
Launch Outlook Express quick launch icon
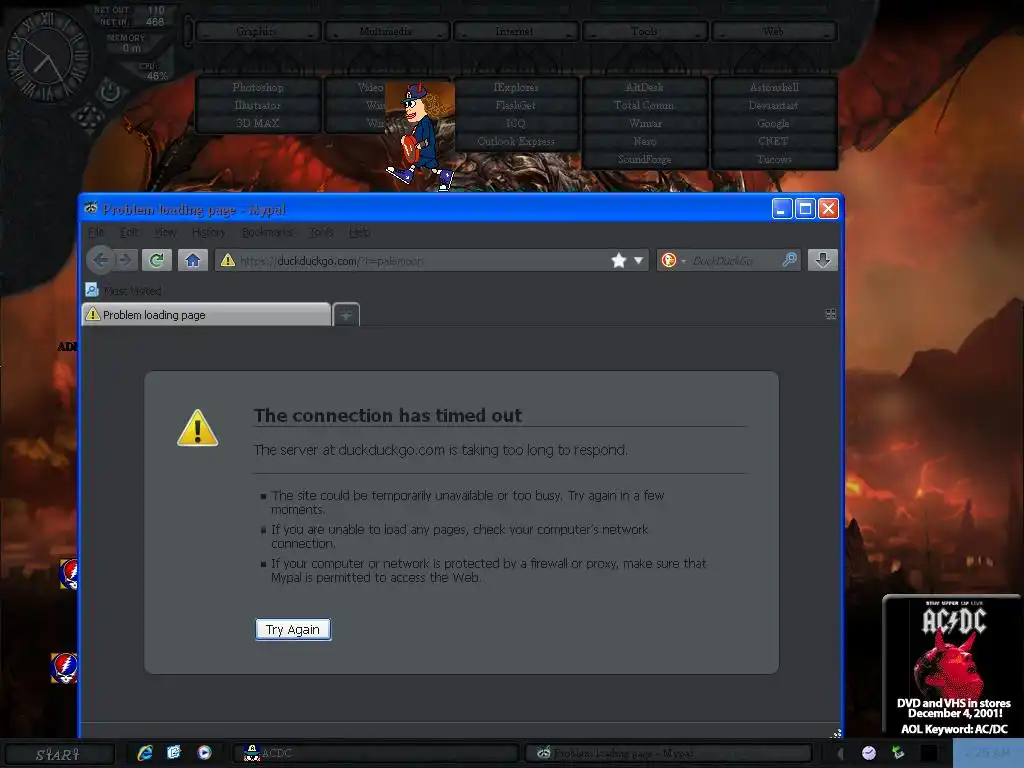click(x=174, y=753)
